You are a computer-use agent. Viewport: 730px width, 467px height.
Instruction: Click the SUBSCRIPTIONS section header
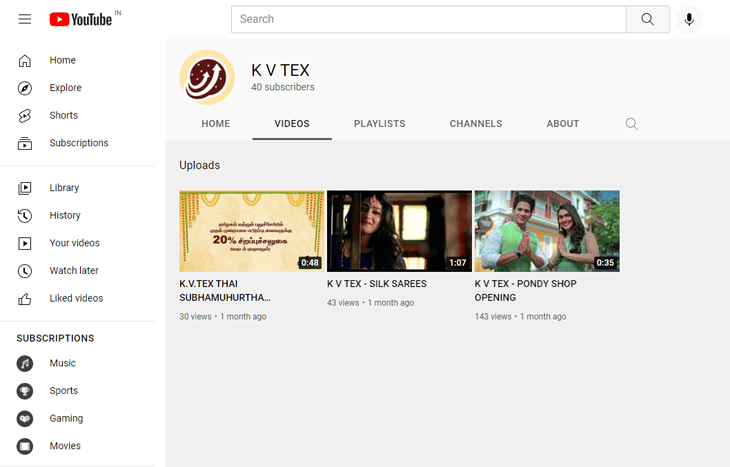(x=55, y=338)
